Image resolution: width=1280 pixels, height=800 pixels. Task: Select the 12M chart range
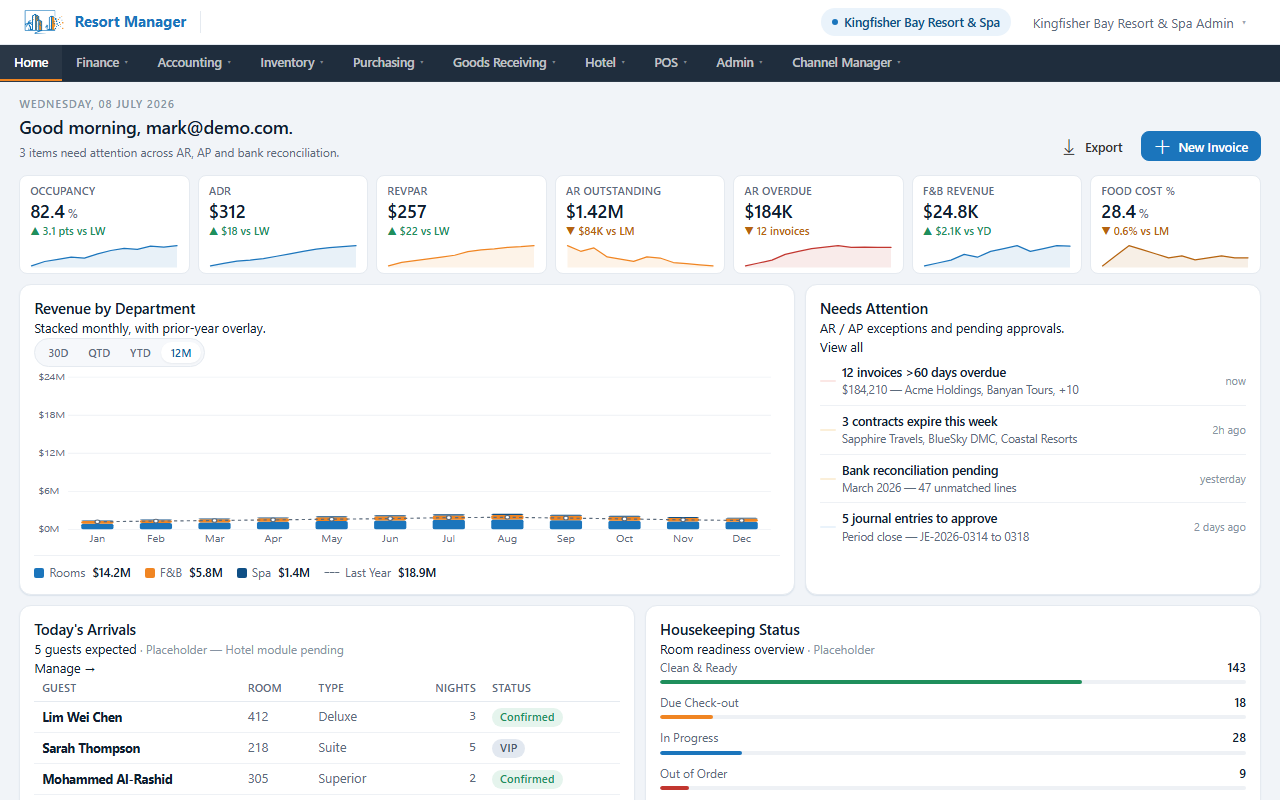tap(181, 353)
